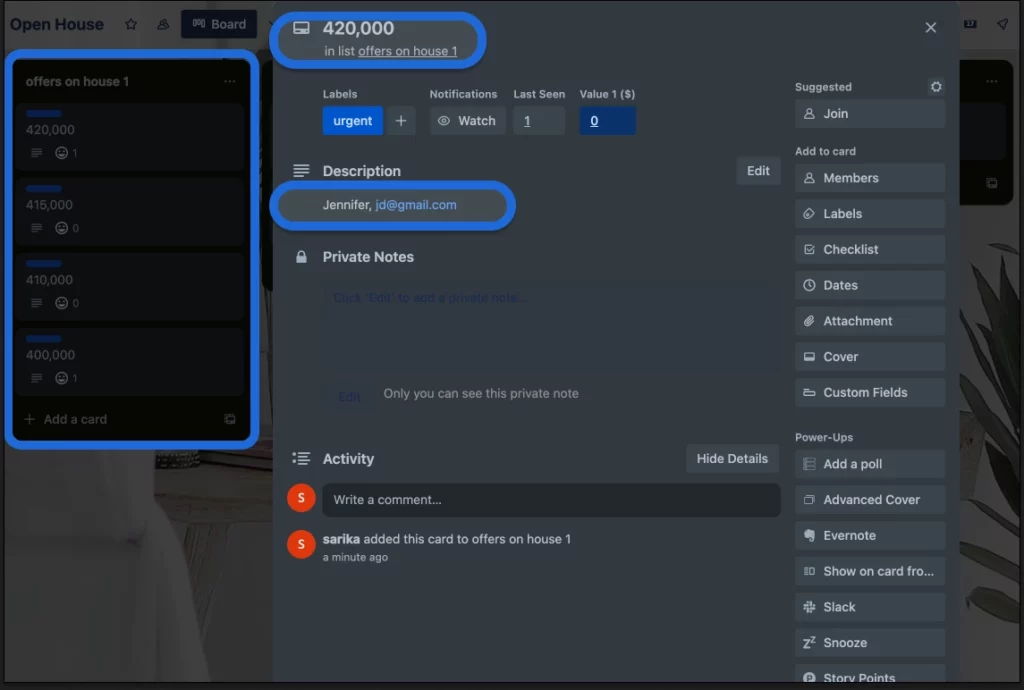The image size is (1024, 690).
Task: Open Advanced Cover power-up
Action: [870, 500]
